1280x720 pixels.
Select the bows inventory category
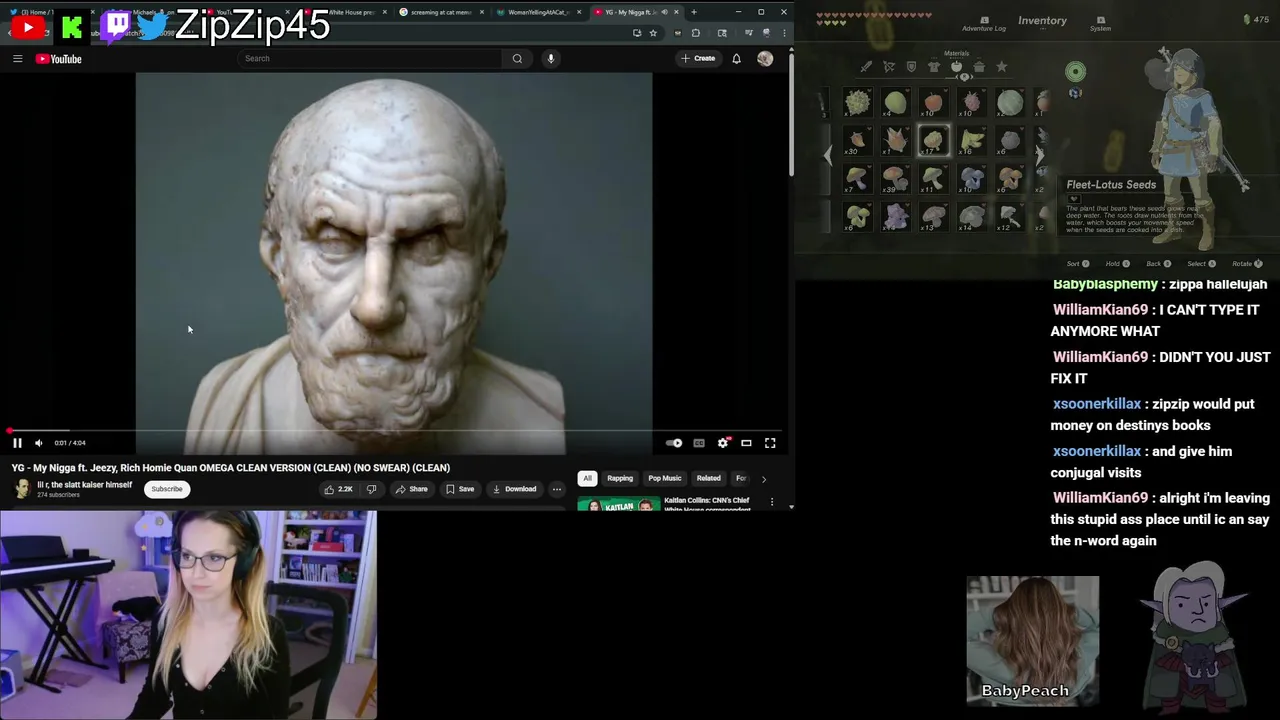pyautogui.click(x=889, y=67)
